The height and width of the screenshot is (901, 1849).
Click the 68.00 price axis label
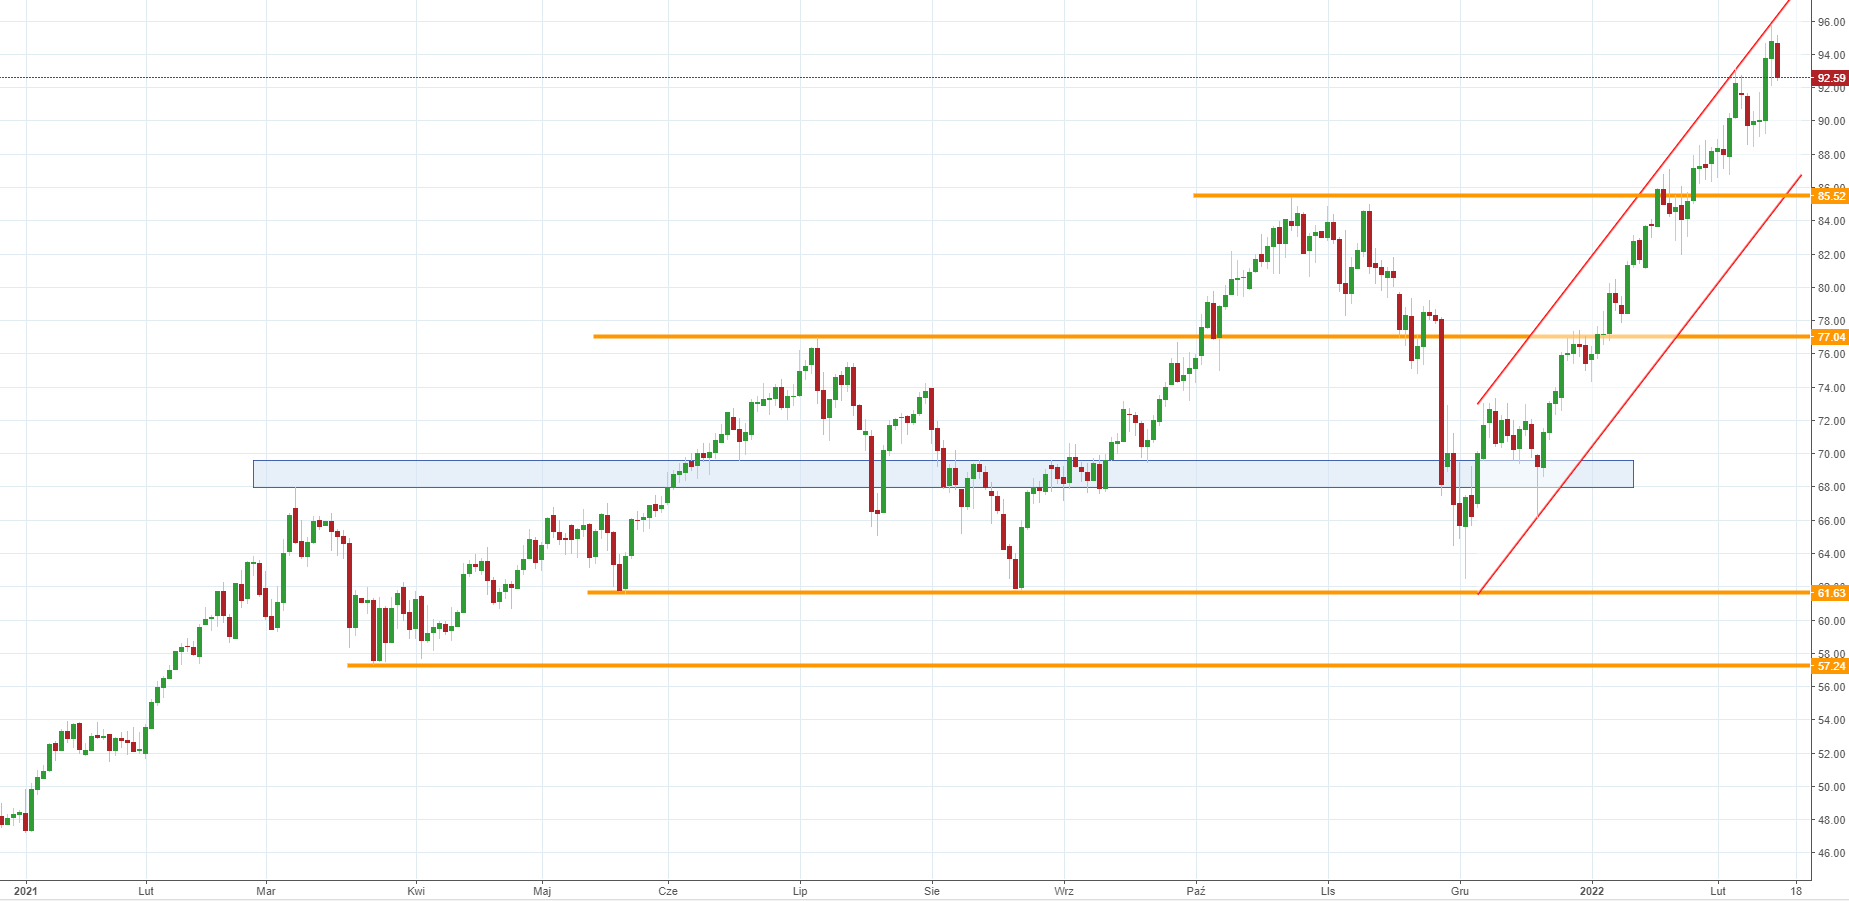point(1831,488)
